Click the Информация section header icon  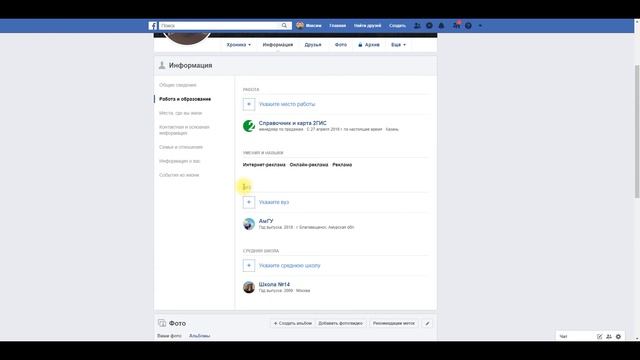162,65
